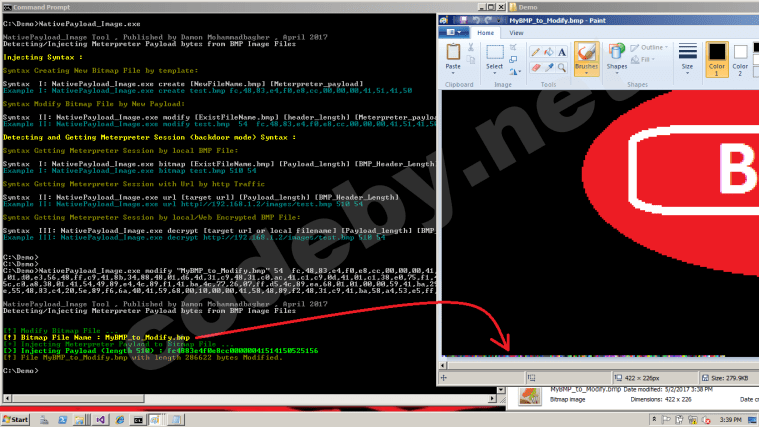Click scroll right arrow on Command Prompt scrollbar
Image resolution: width=759 pixels, height=427 pixels.
pos(492,398)
